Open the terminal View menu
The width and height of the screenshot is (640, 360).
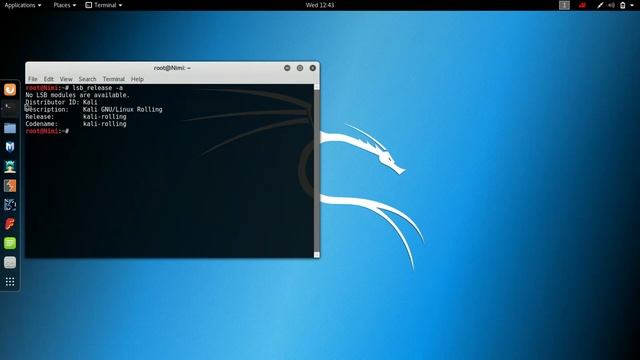click(x=66, y=79)
